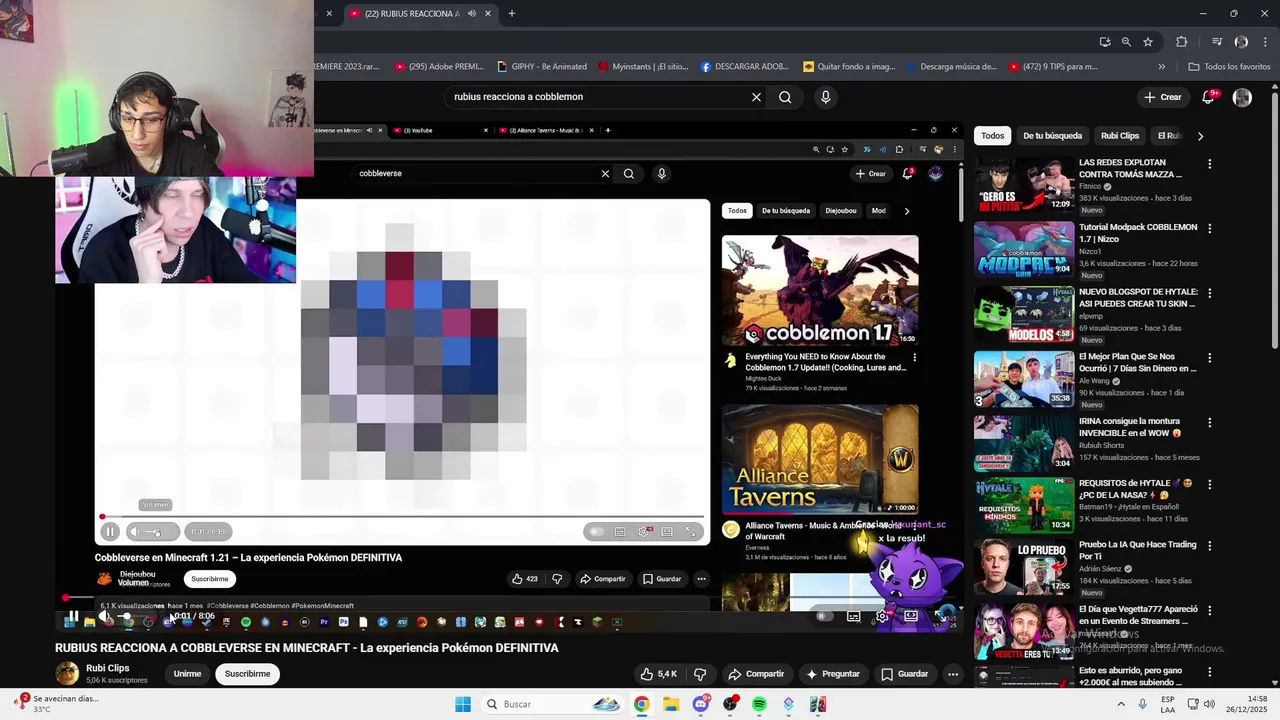Viewport: 1280px width, 720px height.
Task: Click the install app icon in address bar
Action: tap(1104, 42)
